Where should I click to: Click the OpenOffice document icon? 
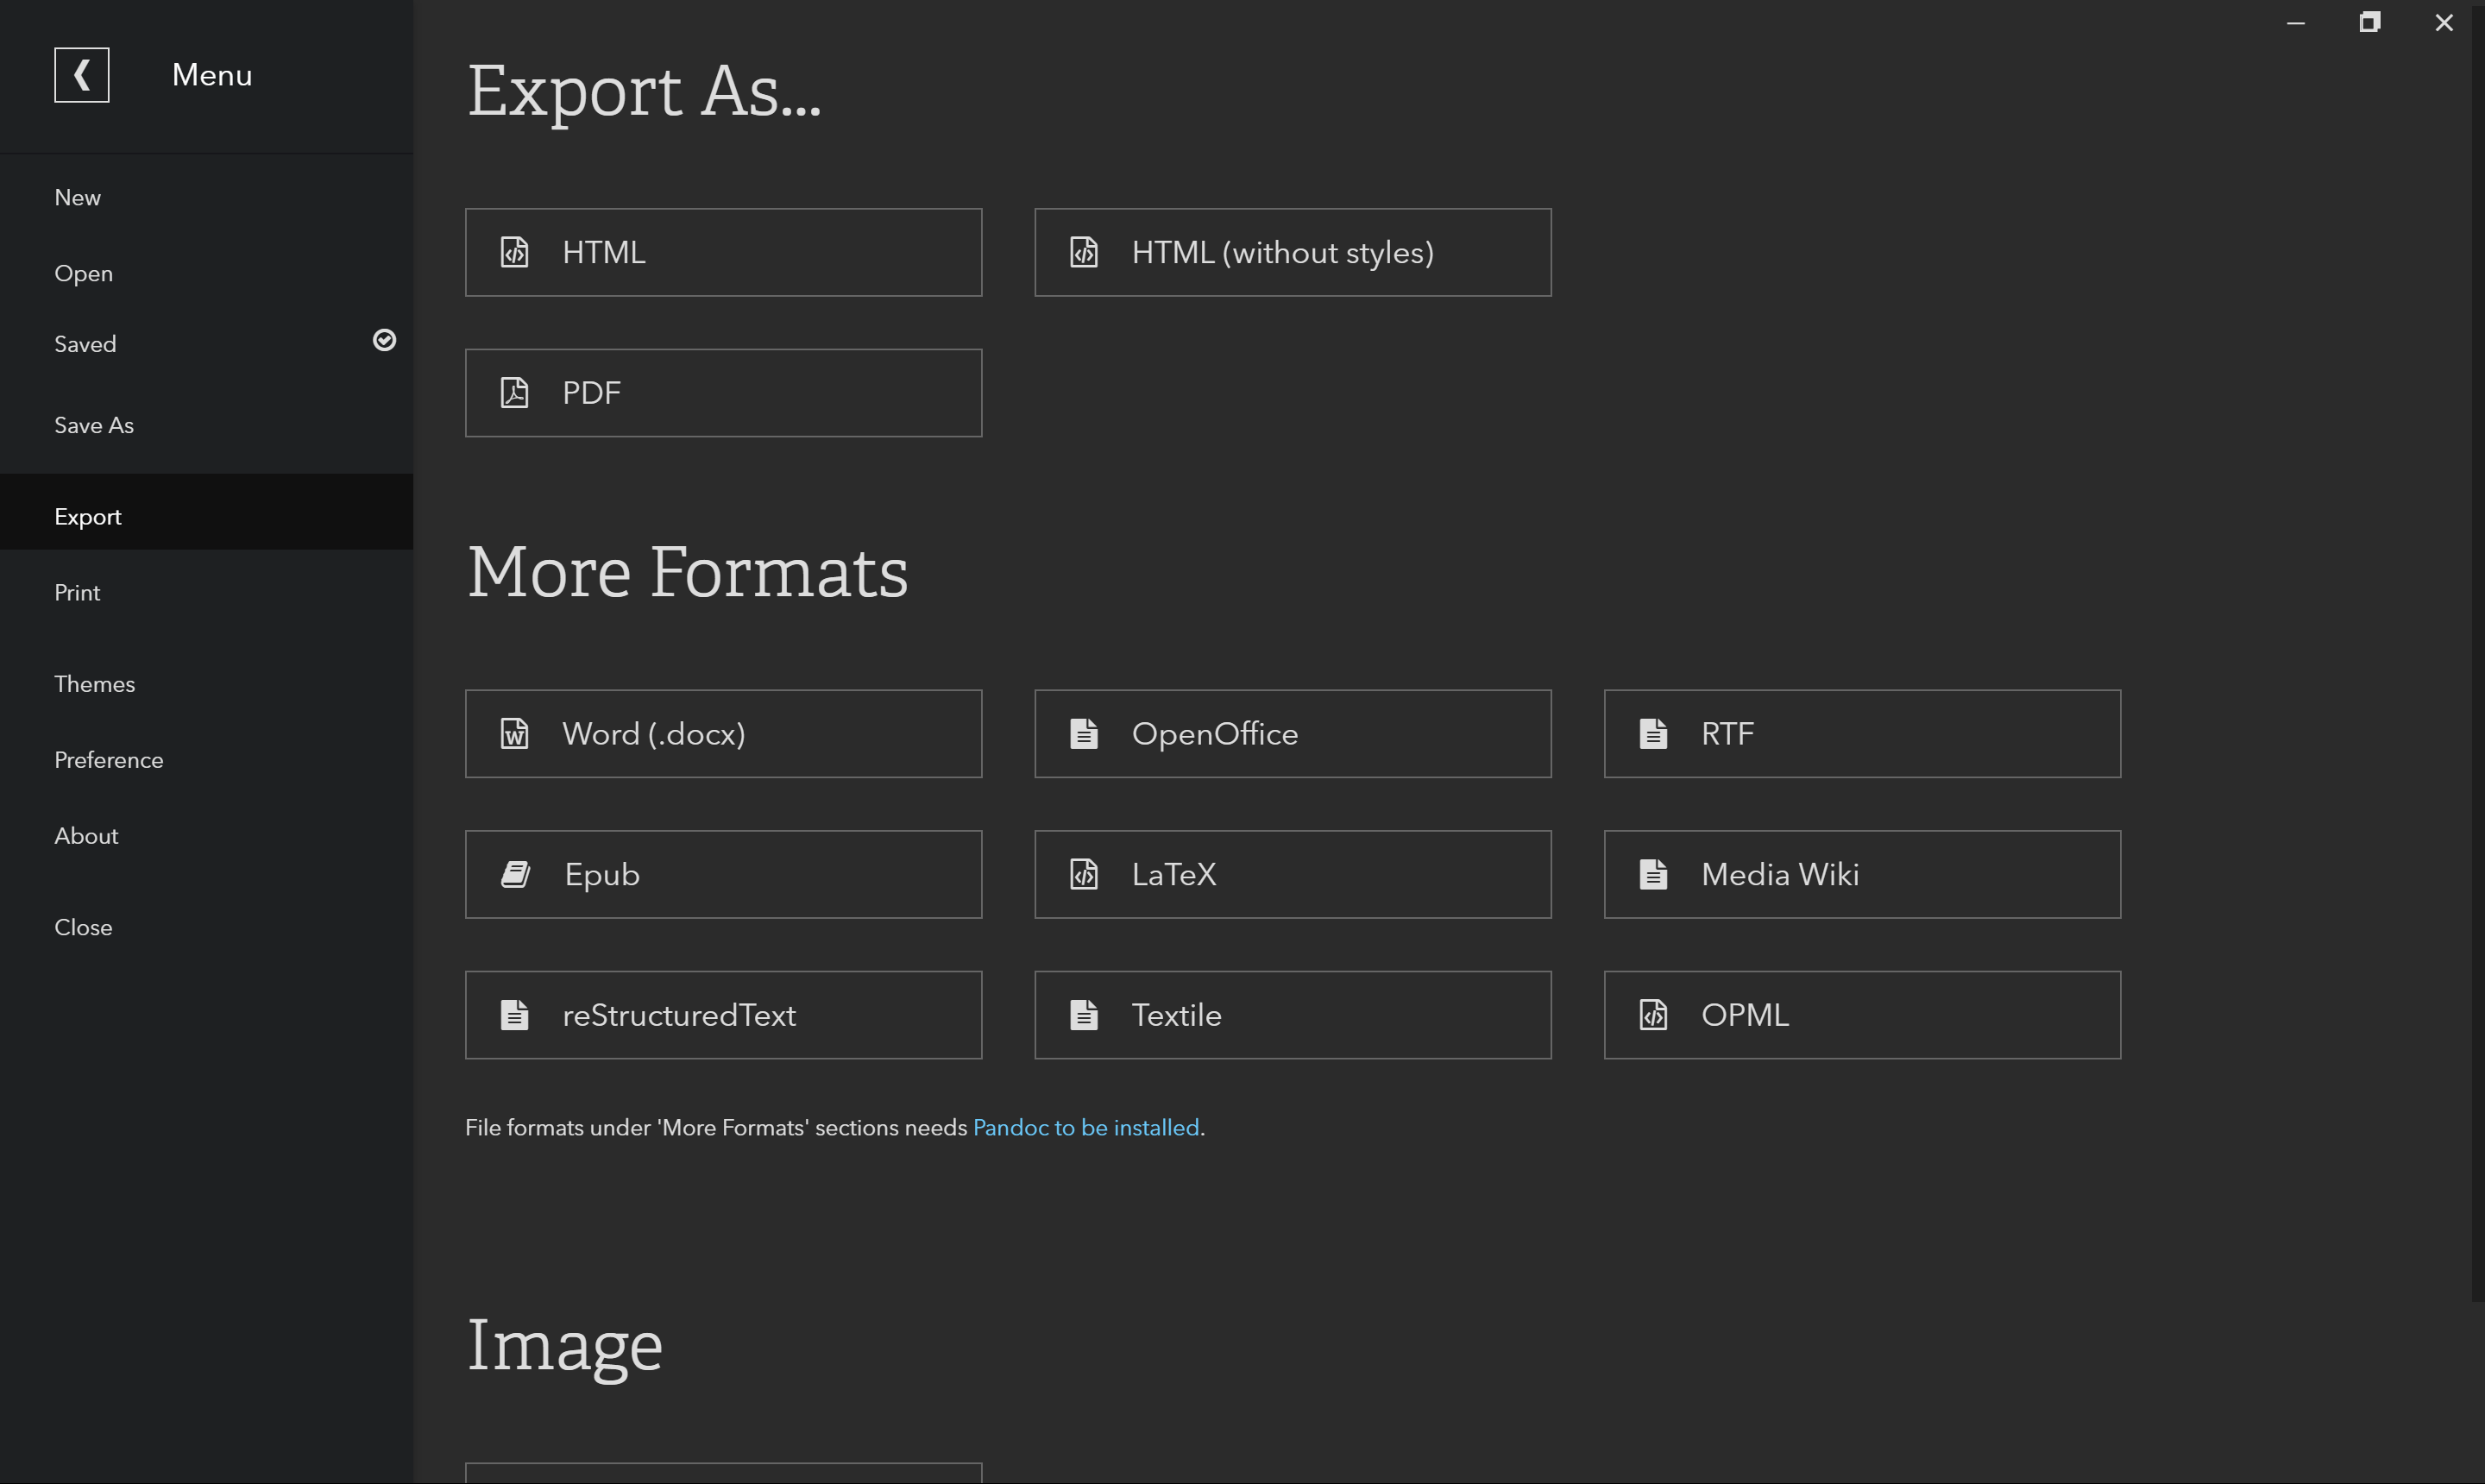(1084, 734)
